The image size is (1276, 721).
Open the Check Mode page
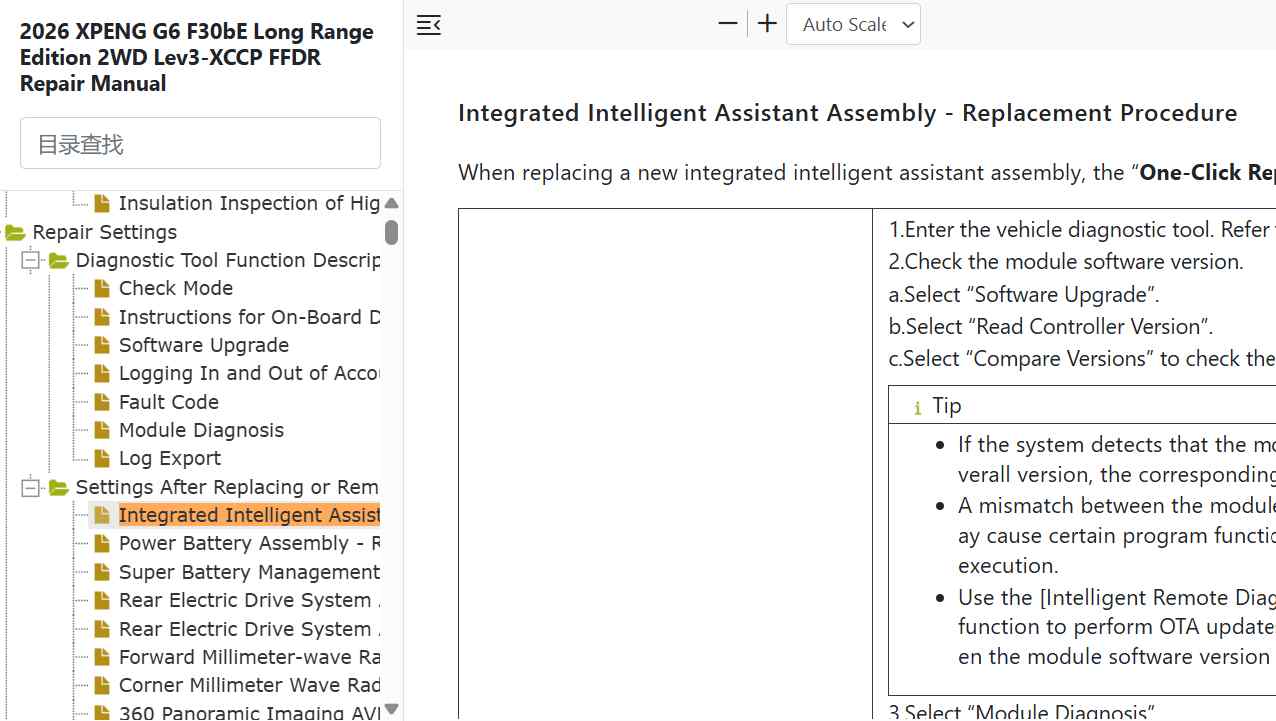tap(176, 288)
